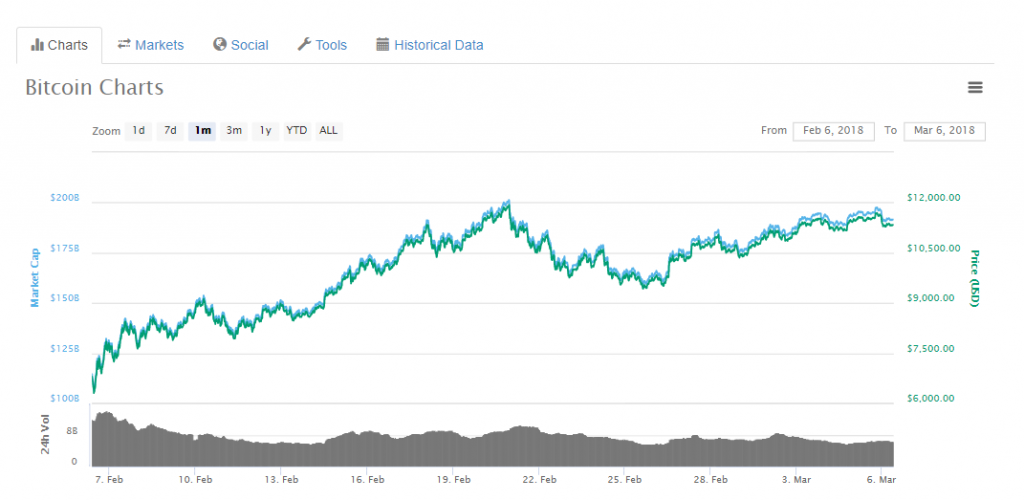Set zoom to 1y
This screenshot has width=1024, height=500.
coord(266,131)
